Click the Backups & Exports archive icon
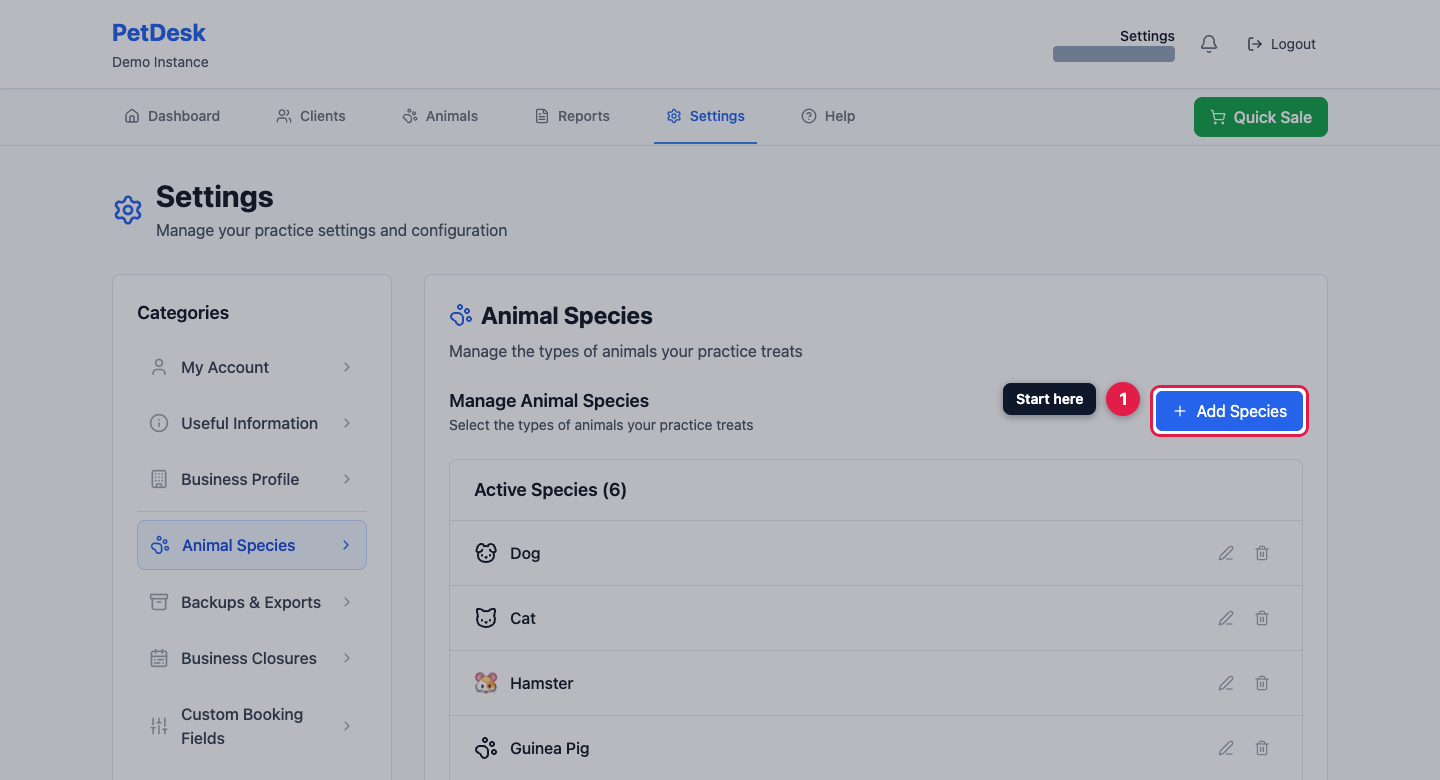 coord(159,602)
